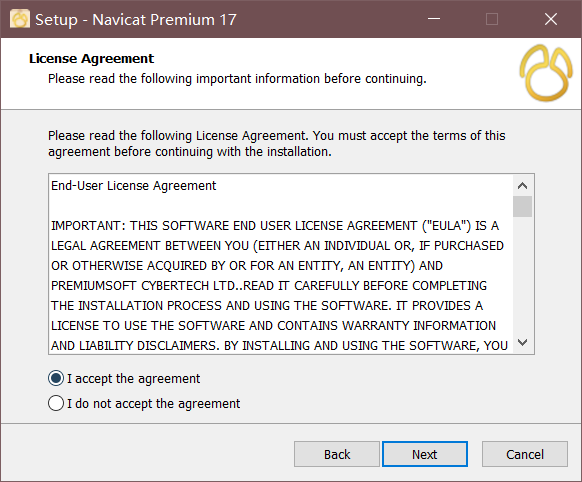The width and height of the screenshot is (582, 482).
Task: Choose "I do not accept the agreement"
Action: coord(144,403)
